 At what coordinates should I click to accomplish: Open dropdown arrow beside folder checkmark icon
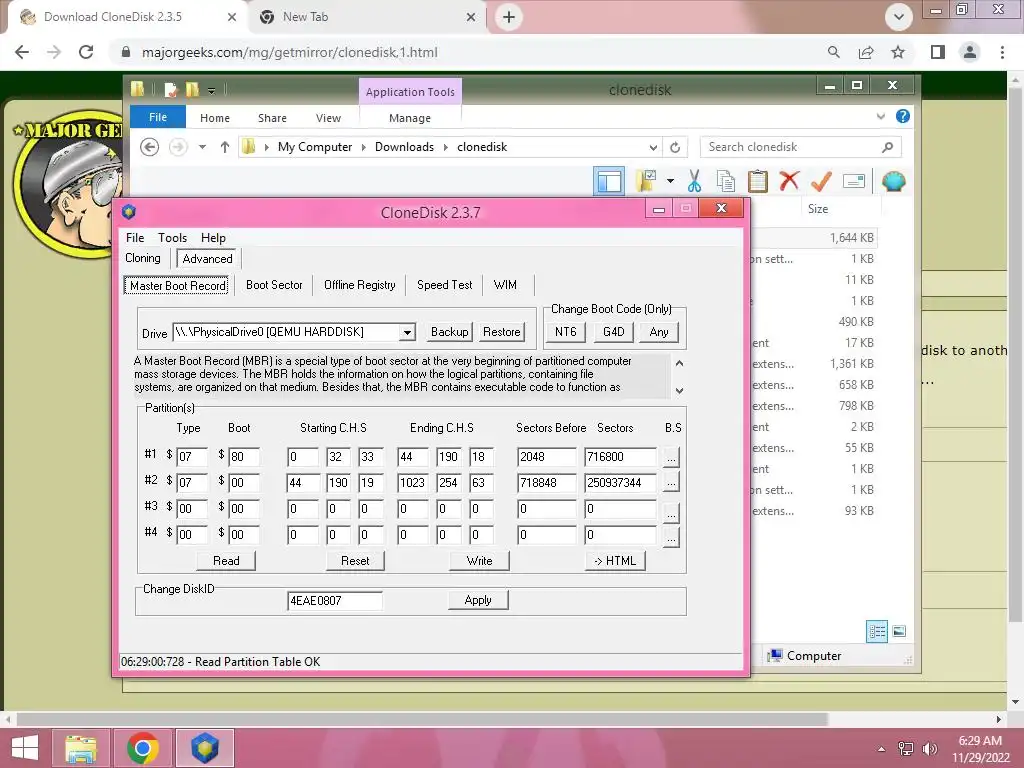pos(670,181)
